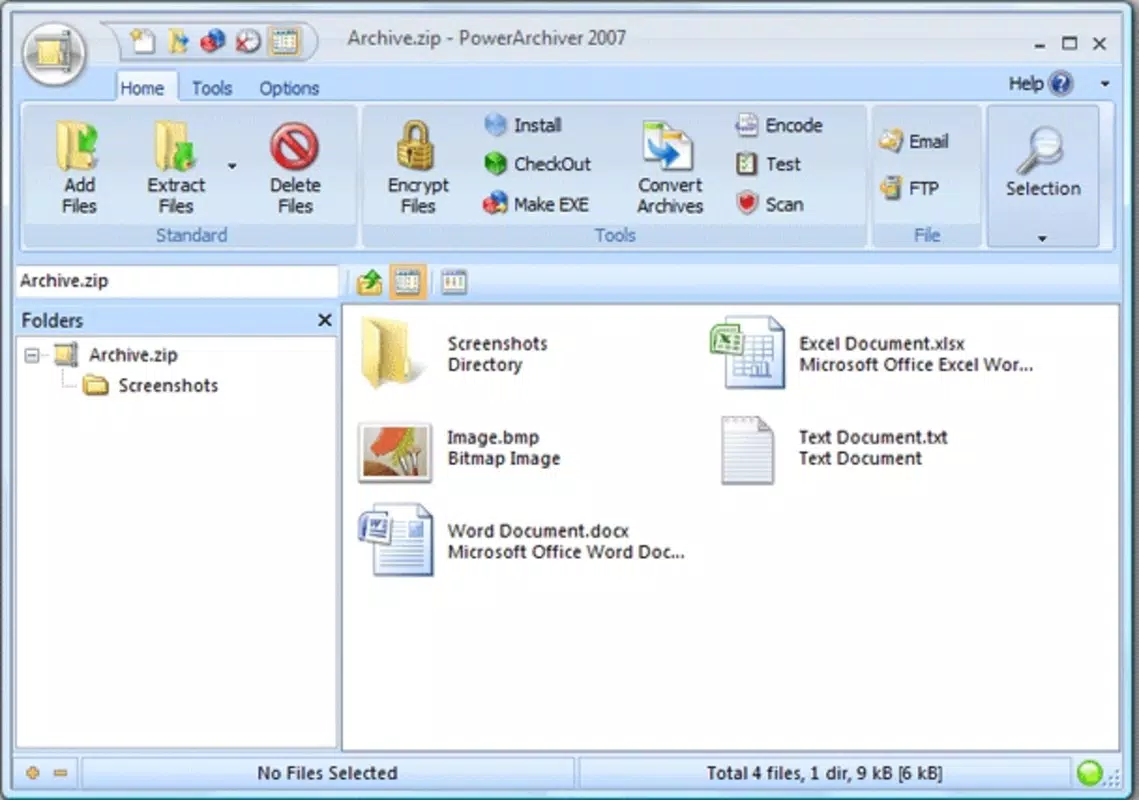Click the Make EXE tool button

click(x=536, y=204)
